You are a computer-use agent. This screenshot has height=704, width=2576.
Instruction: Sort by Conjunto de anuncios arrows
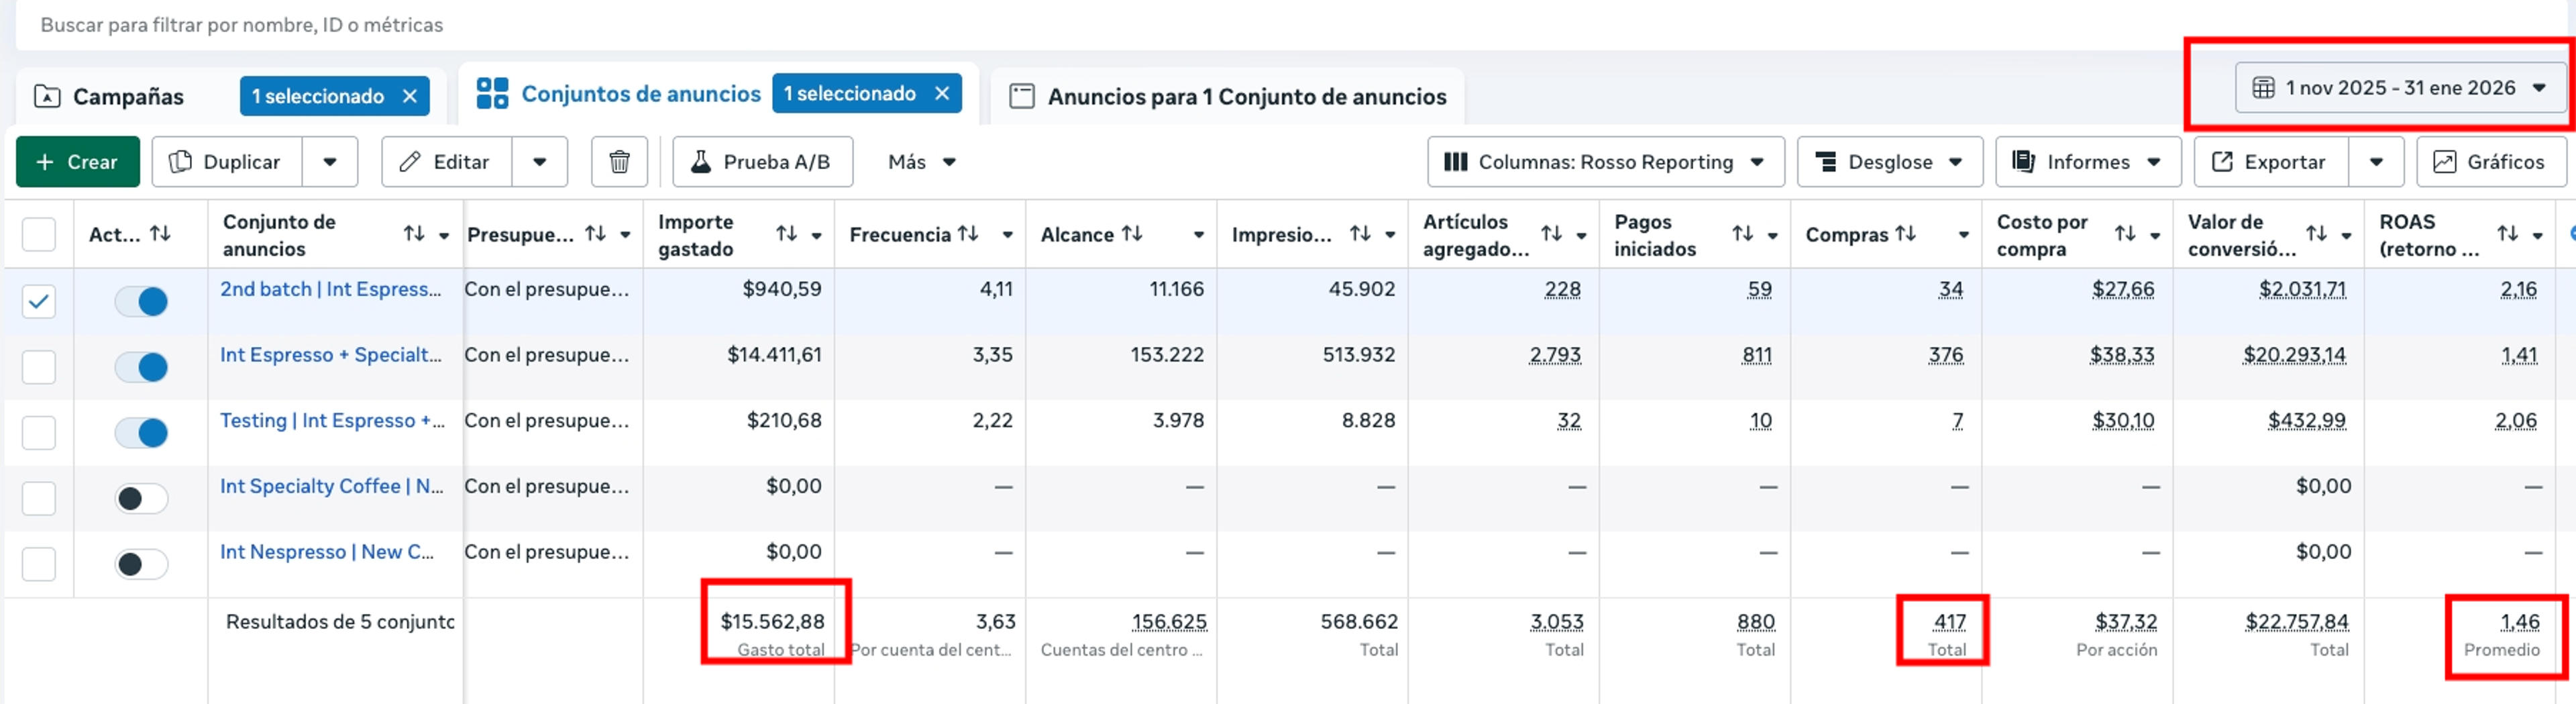point(413,234)
